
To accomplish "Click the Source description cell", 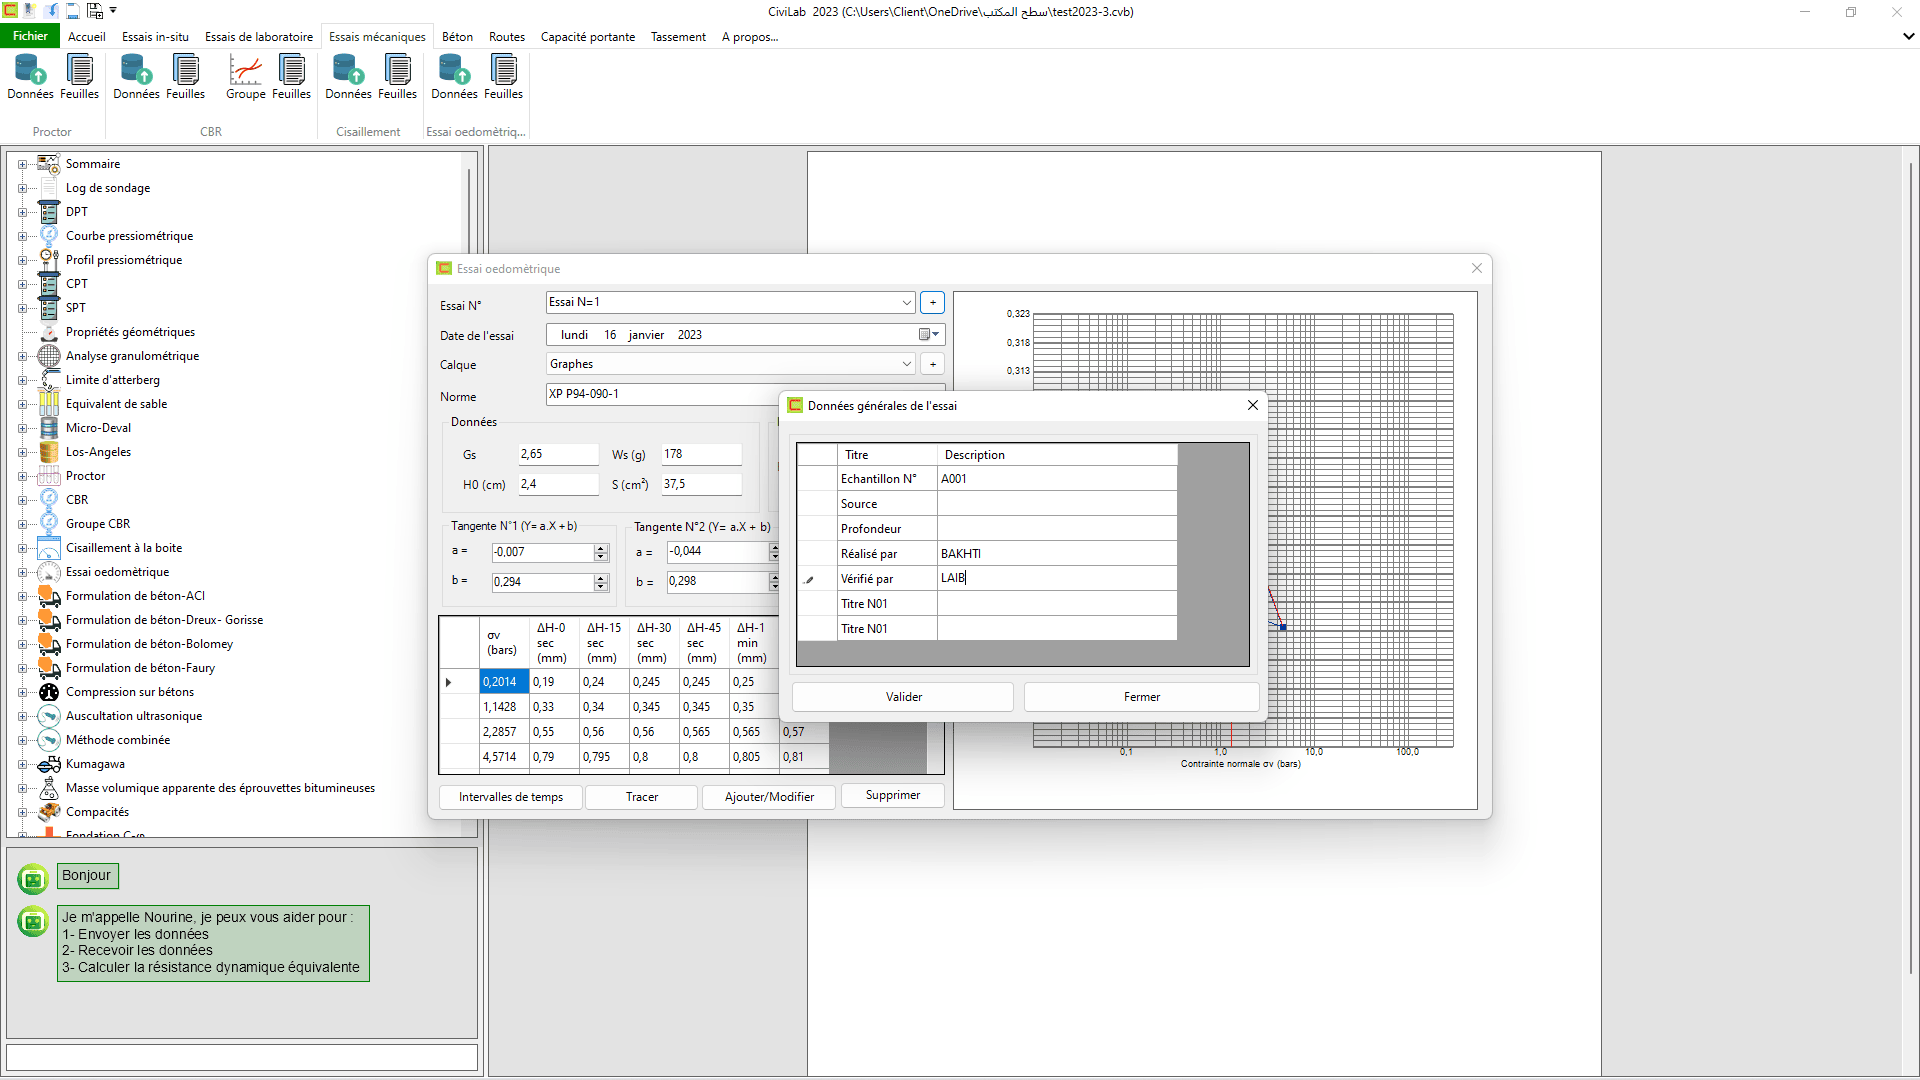I will coord(1057,504).
